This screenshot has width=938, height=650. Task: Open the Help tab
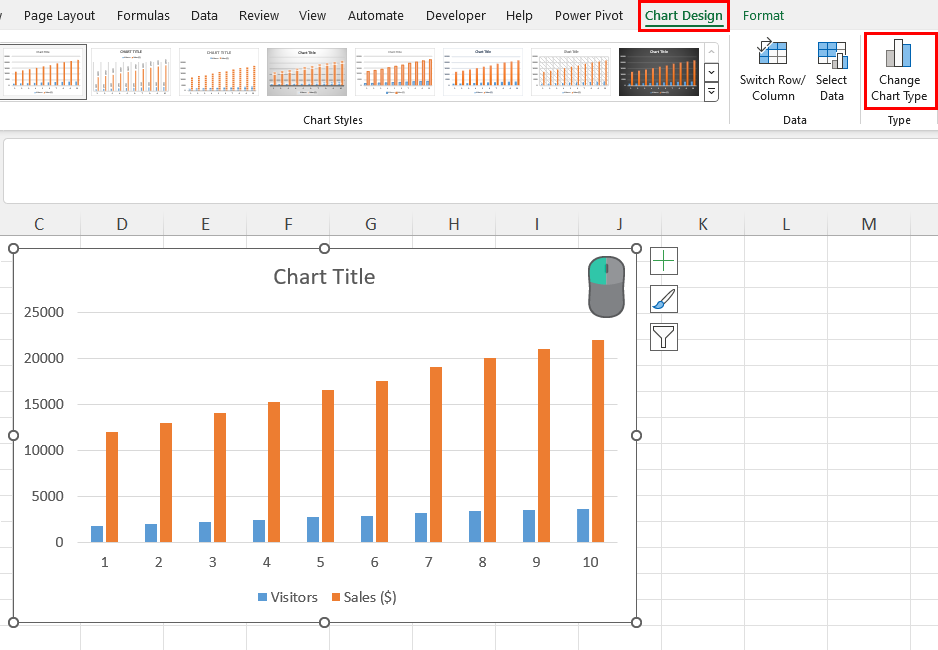tap(519, 16)
